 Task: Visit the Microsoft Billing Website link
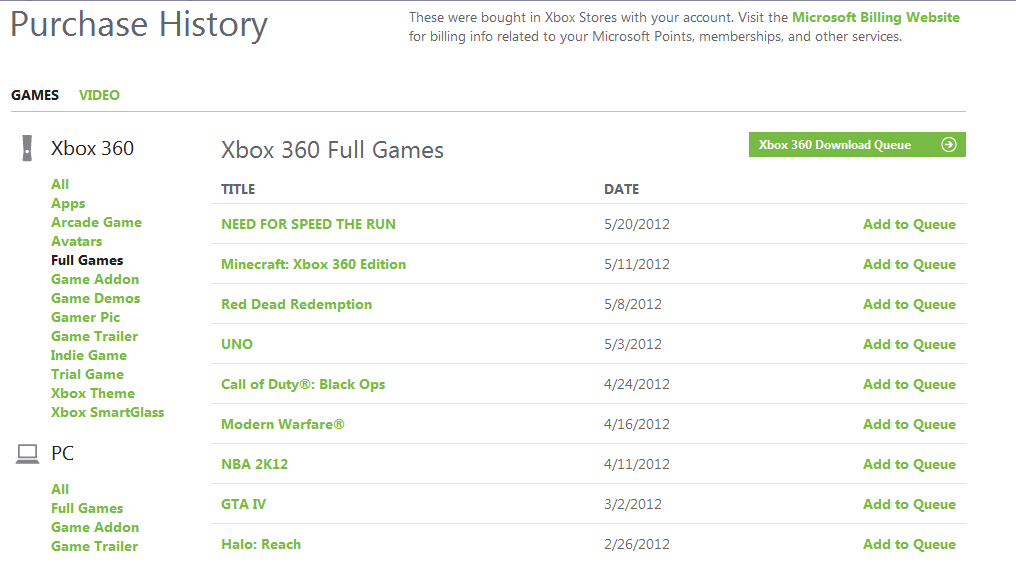pyautogui.click(x=875, y=17)
